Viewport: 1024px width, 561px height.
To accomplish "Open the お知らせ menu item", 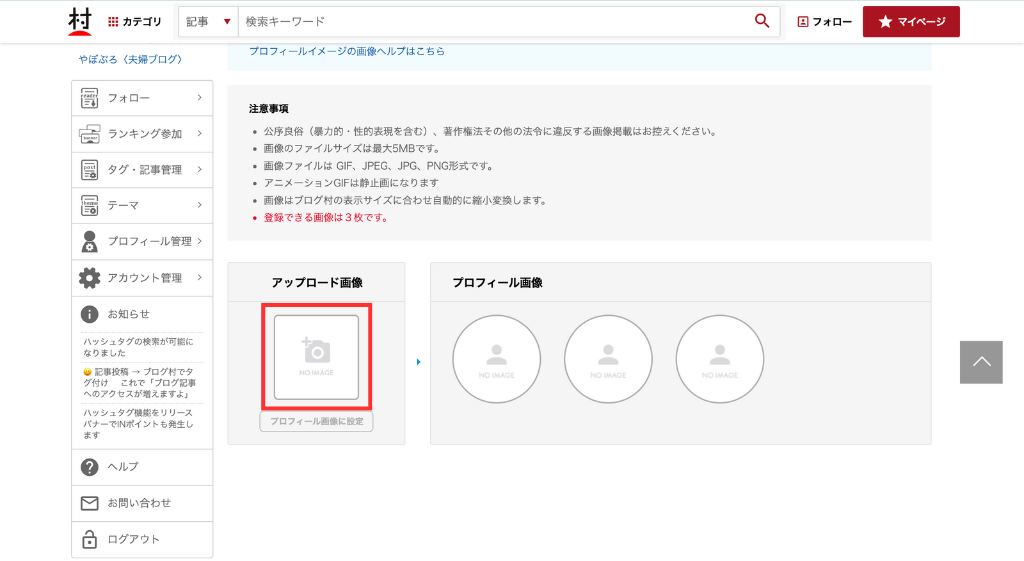I will point(142,314).
